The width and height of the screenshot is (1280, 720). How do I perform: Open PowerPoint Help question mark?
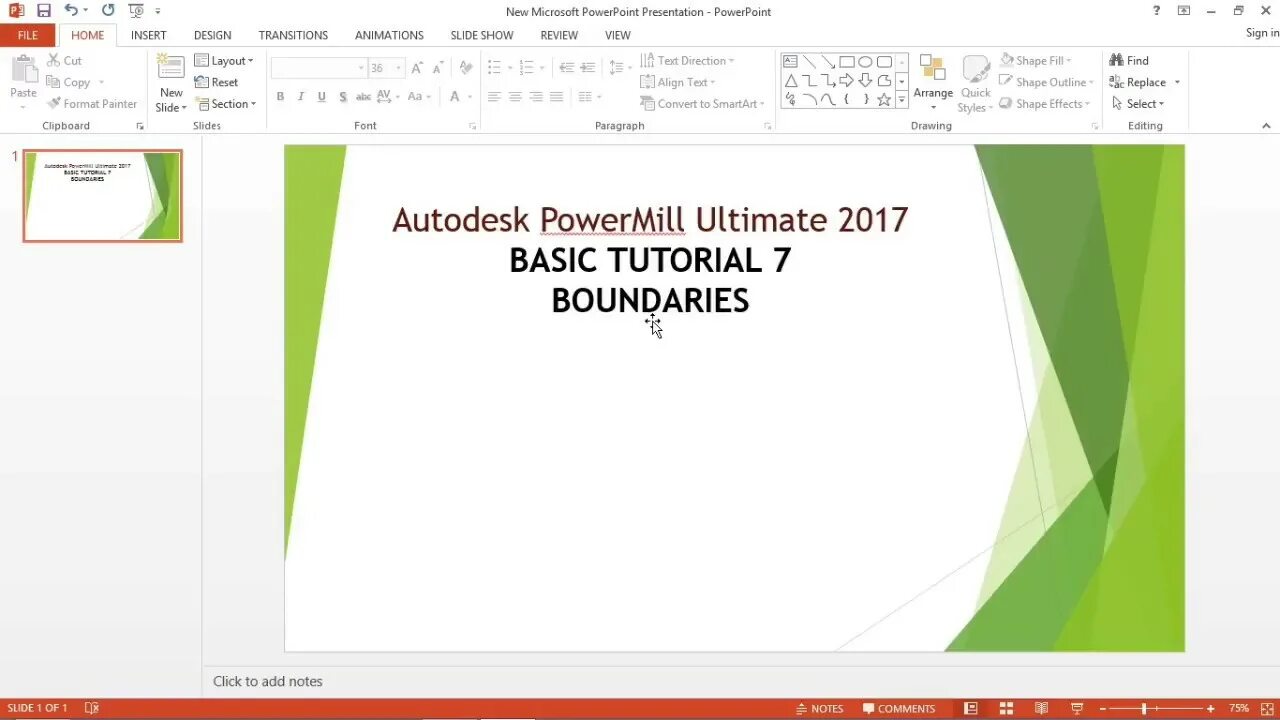[x=1157, y=11]
